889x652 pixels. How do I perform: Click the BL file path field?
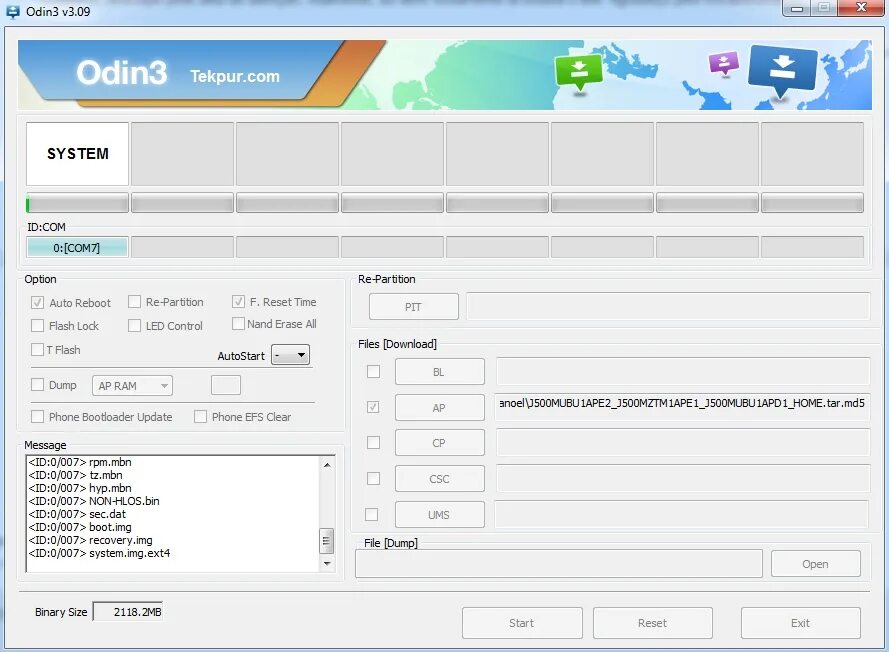(x=683, y=371)
